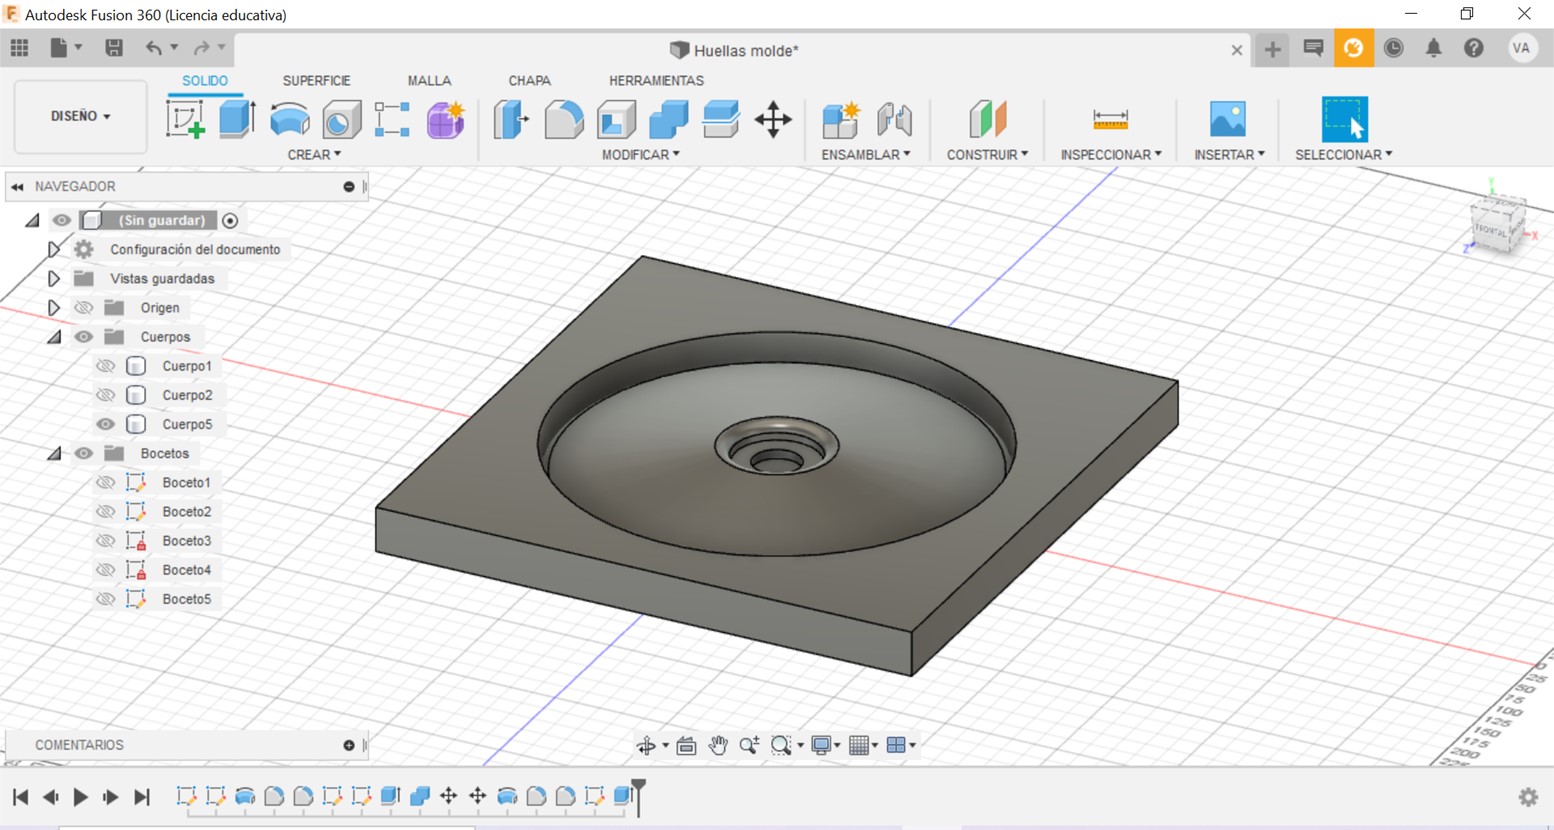Open the MODIFICAR dropdown menu
Viewport: 1554px width, 830px height.
[640, 155]
